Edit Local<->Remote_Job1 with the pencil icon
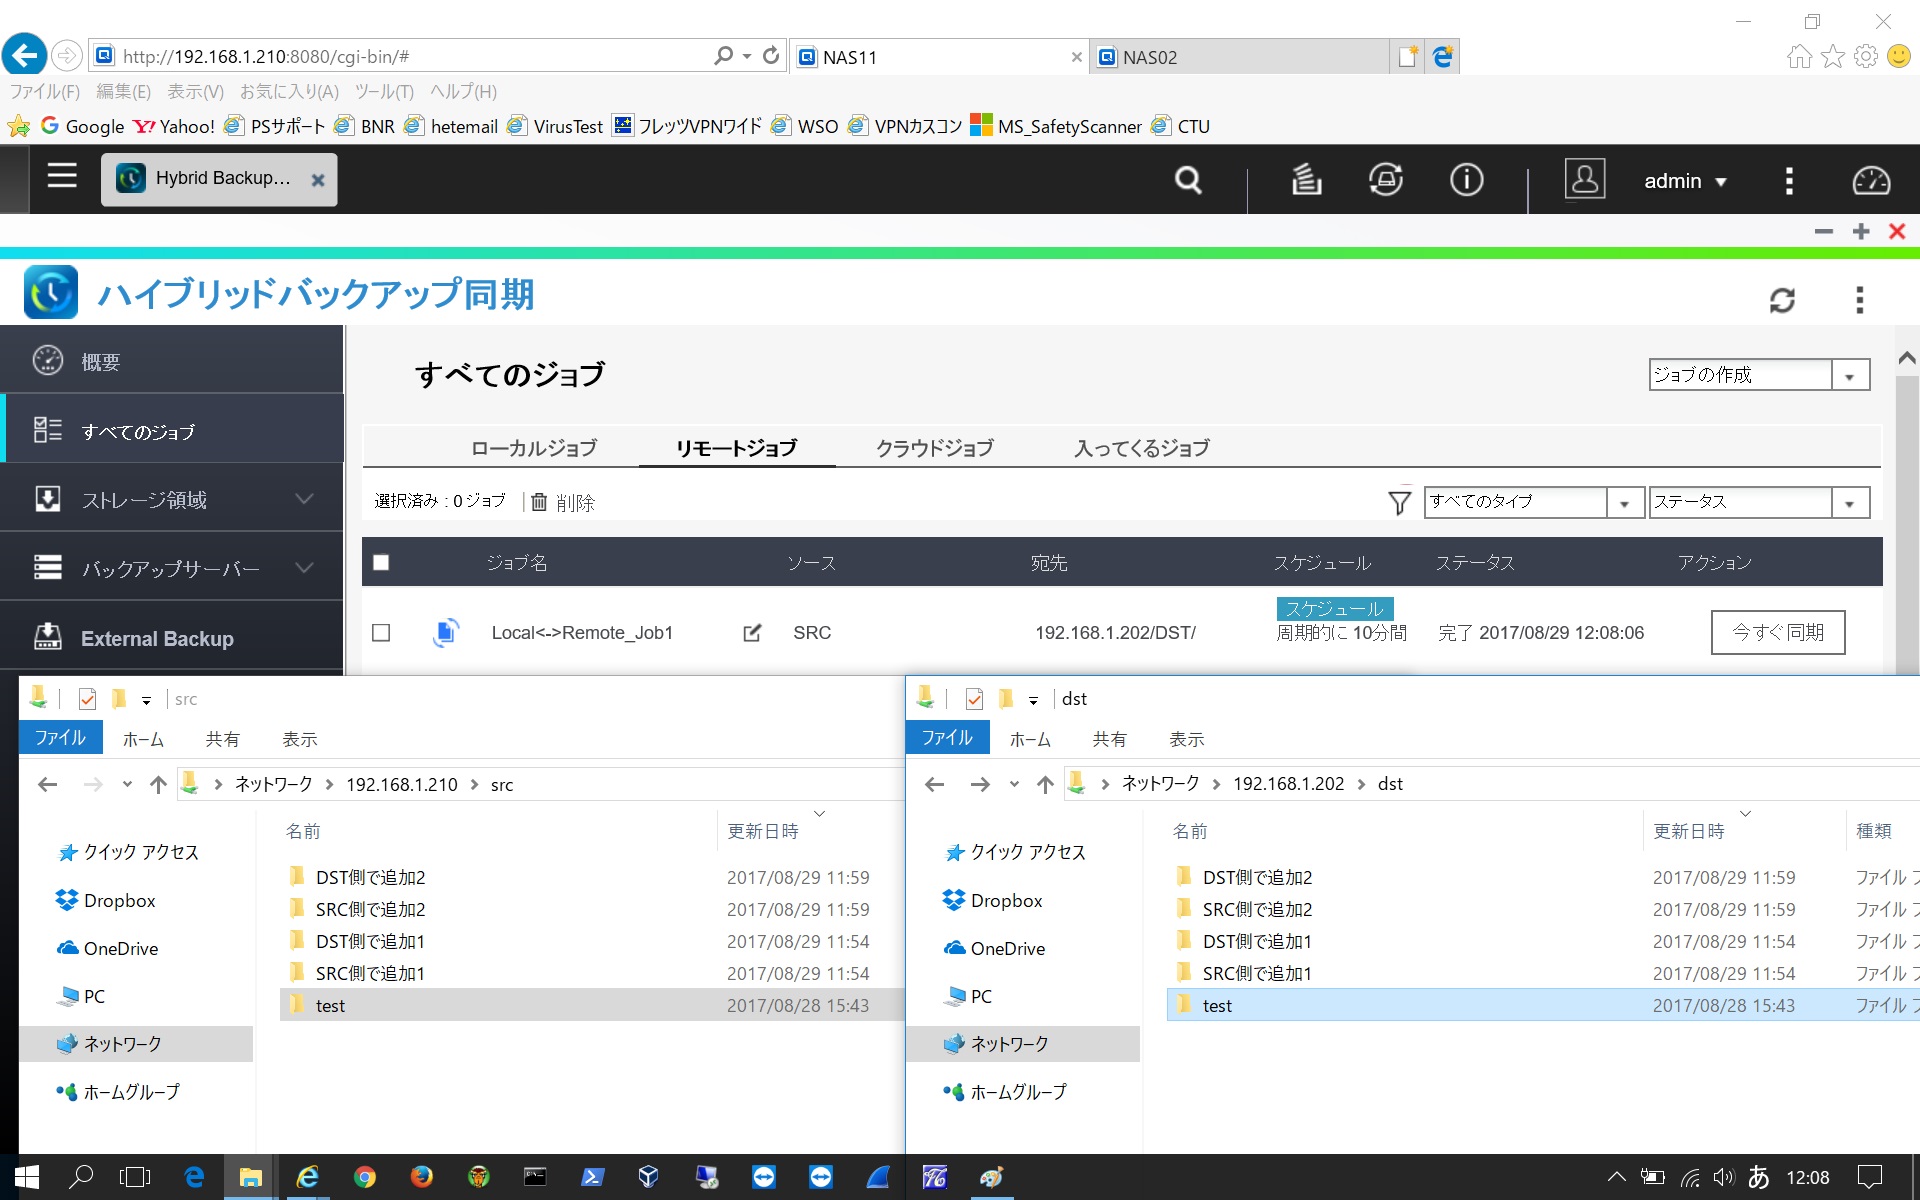This screenshot has height=1200, width=1920. [x=752, y=632]
